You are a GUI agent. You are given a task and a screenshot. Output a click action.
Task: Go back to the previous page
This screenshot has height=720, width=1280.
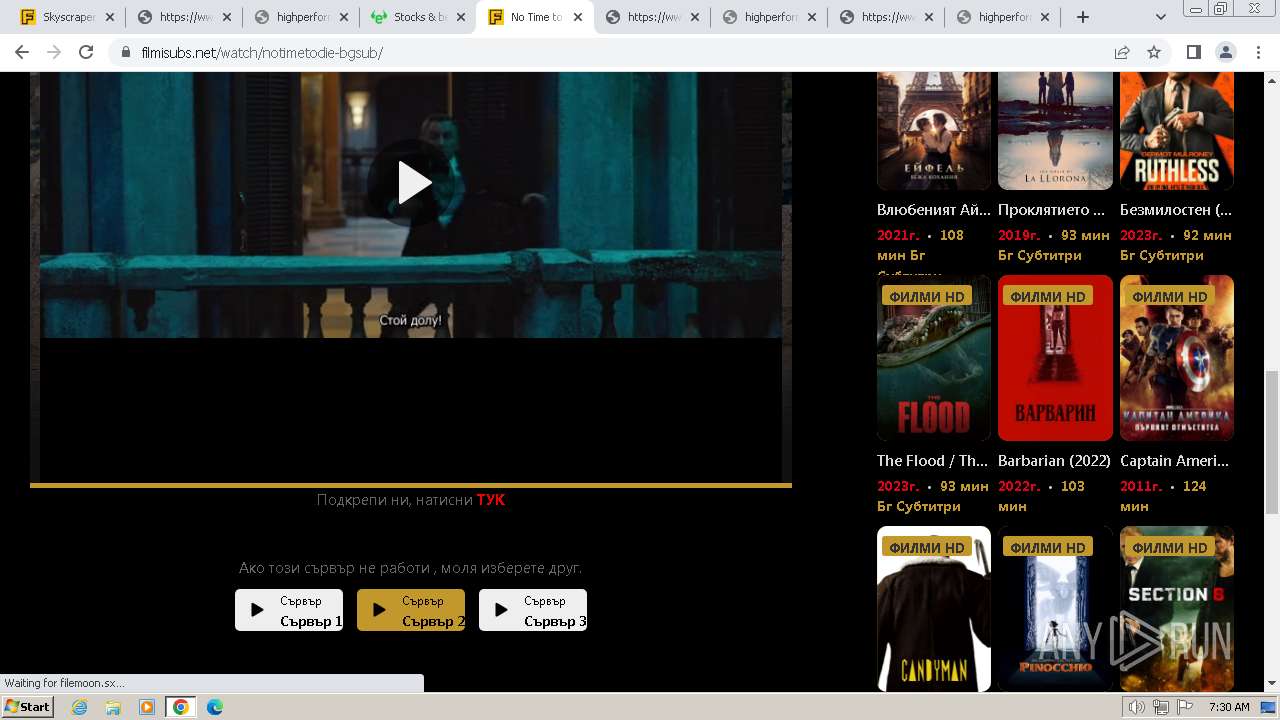coord(22,52)
